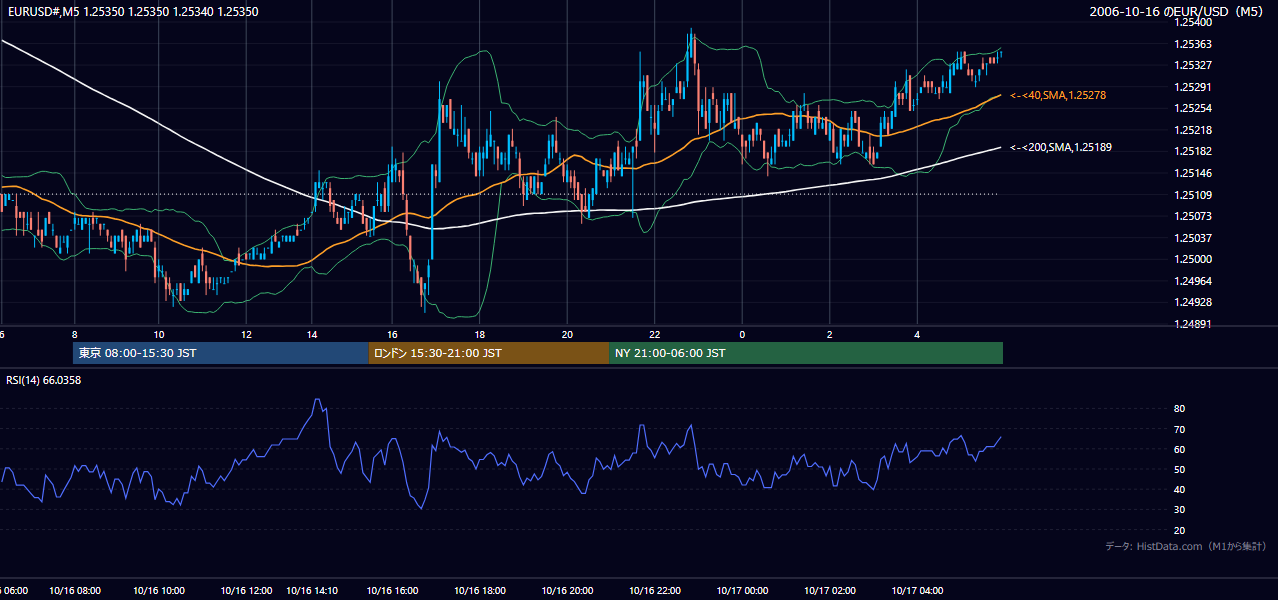Click price level 1.25109 on axis
1278x600 pixels.
coord(1192,195)
